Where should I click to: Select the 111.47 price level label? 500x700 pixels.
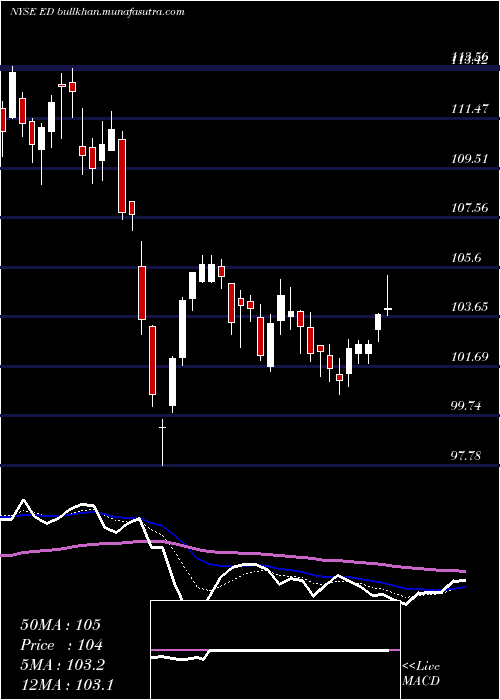pyautogui.click(x=469, y=108)
